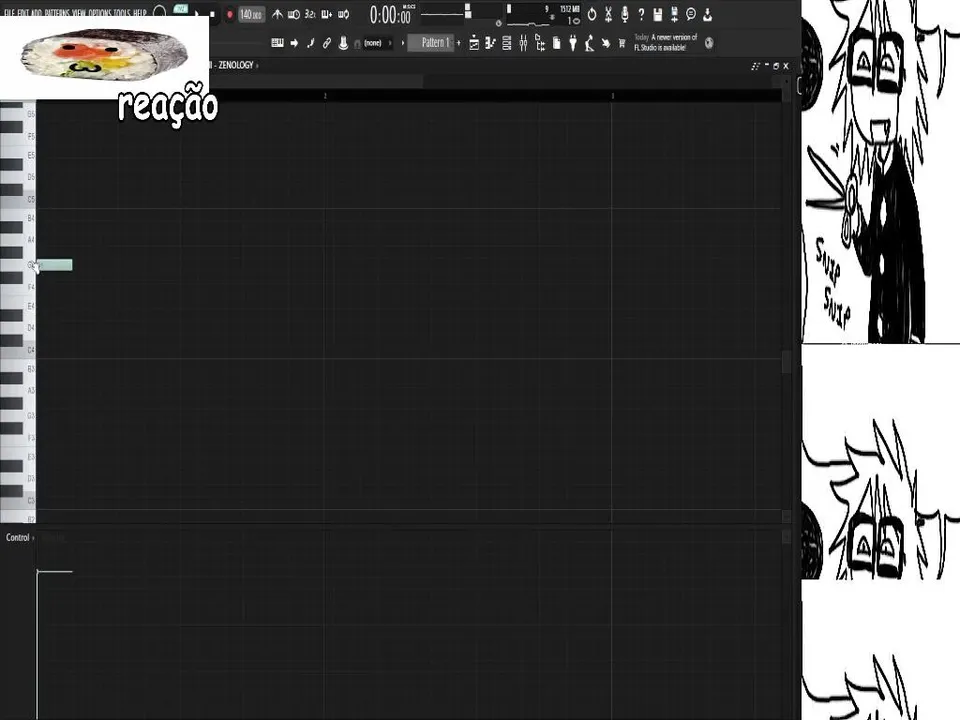Toggle the 3-2-1 countdown before recording
960x720 pixels.
[x=310, y=14]
